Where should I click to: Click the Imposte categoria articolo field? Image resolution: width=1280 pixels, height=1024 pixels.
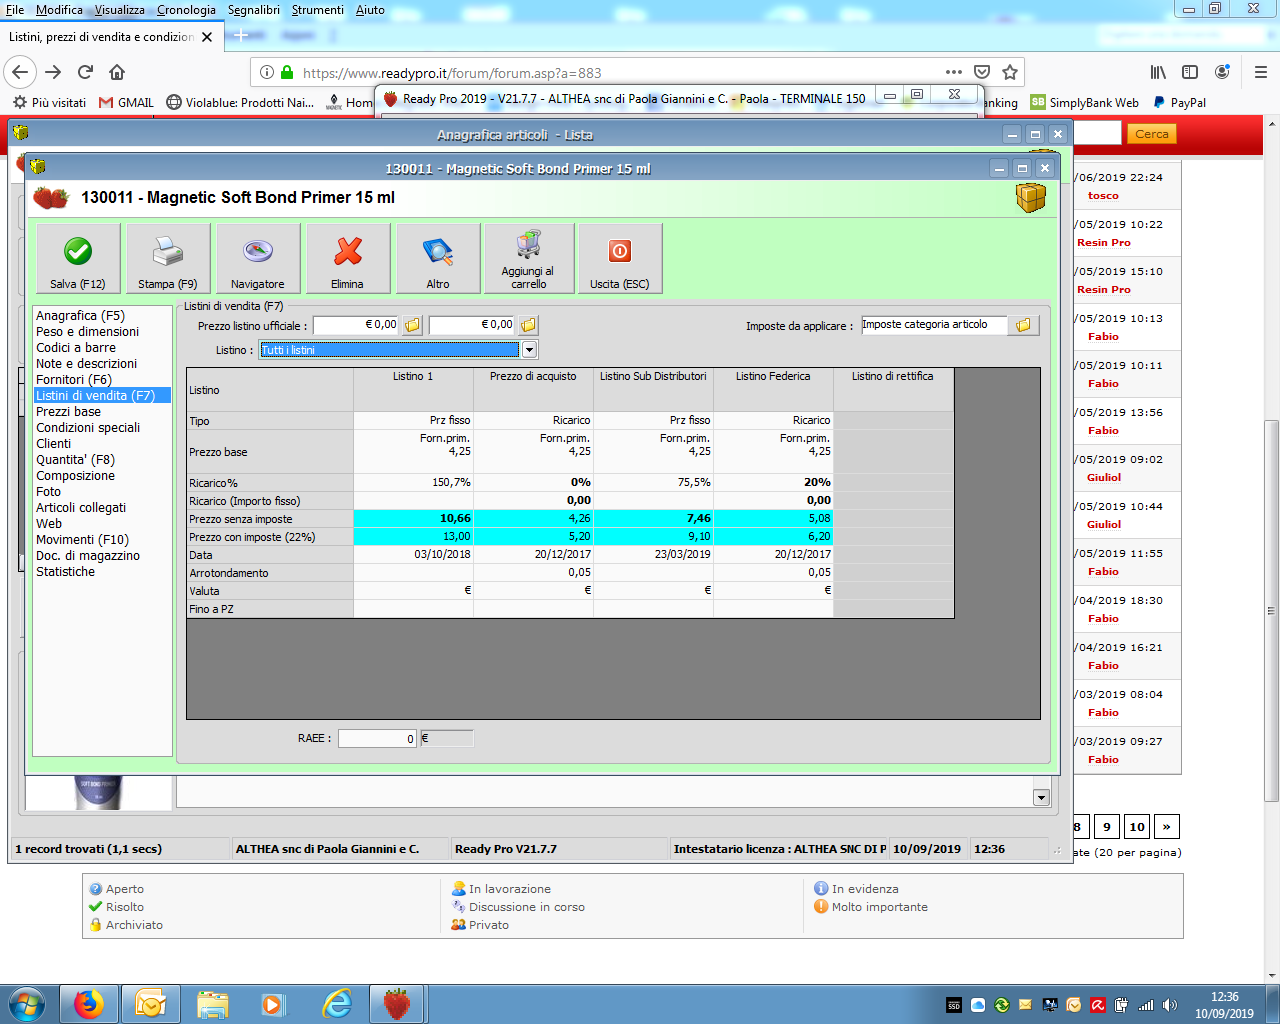934,325
